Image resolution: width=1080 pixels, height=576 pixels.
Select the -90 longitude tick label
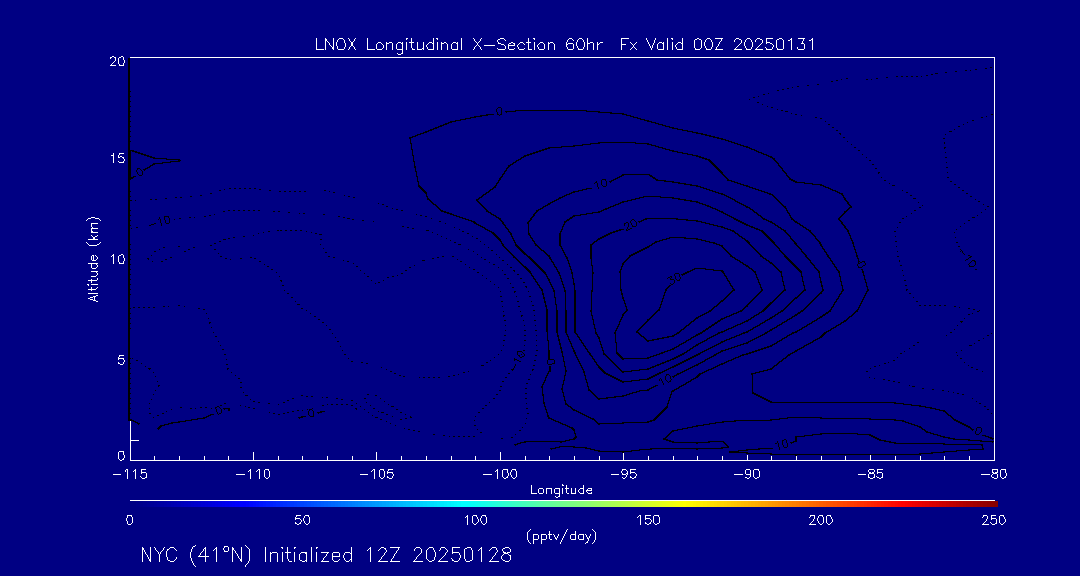pos(747,475)
